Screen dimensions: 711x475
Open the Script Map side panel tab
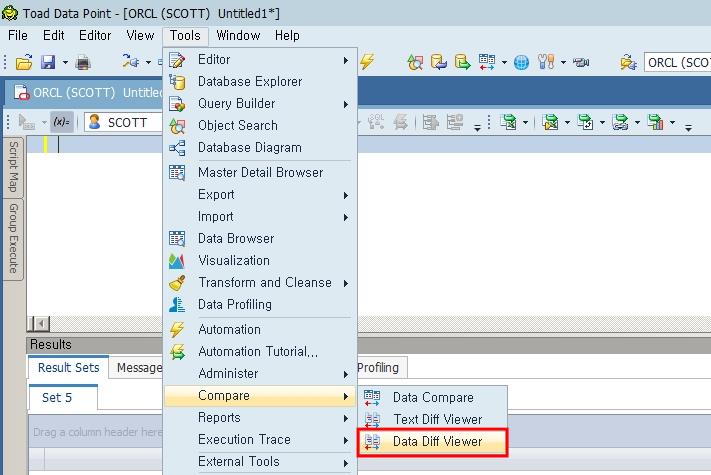(14, 166)
